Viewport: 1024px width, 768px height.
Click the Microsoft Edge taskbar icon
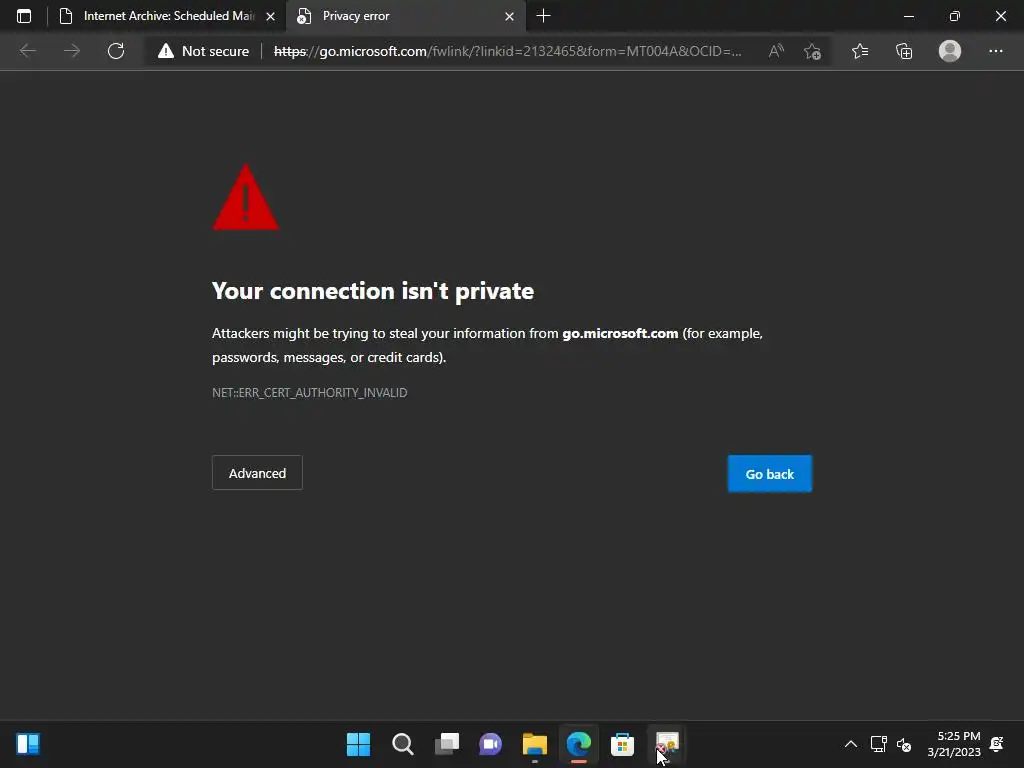tap(579, 744)
